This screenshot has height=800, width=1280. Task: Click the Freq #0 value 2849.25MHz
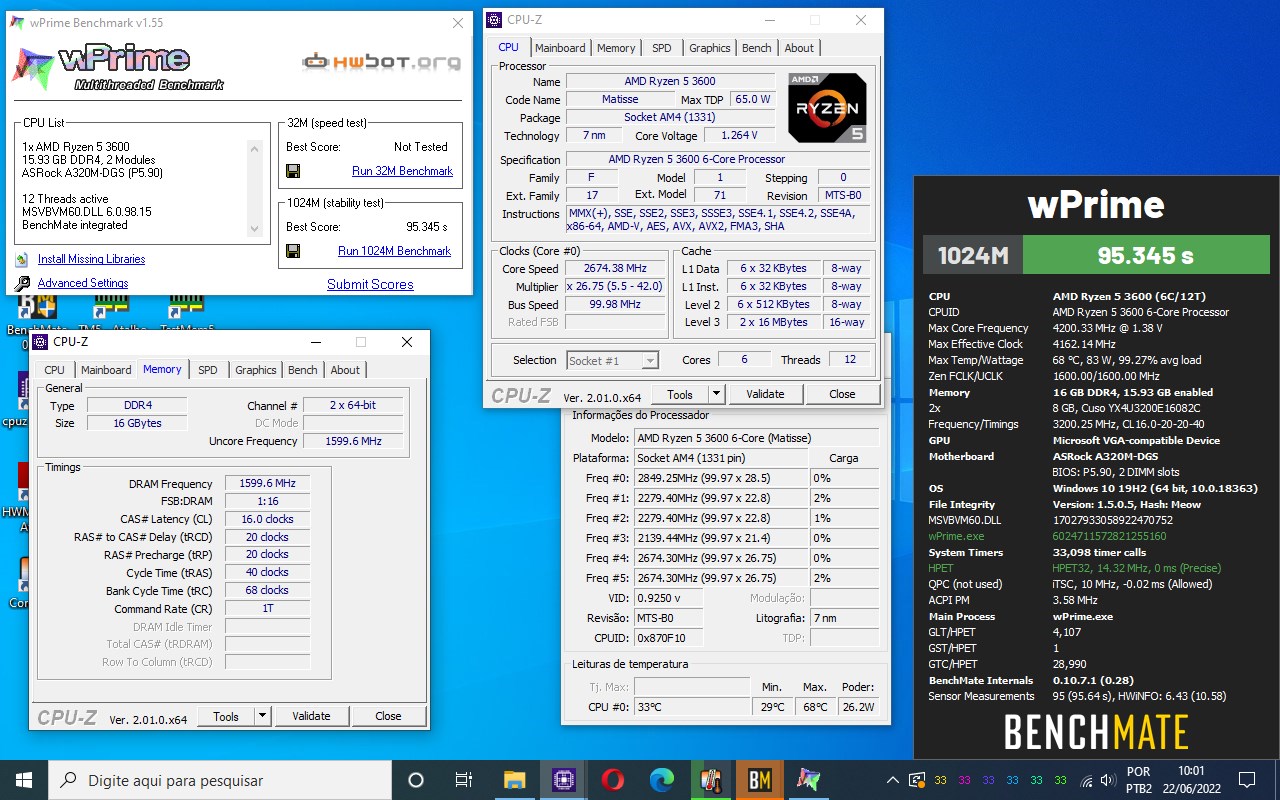pyautogui.click(x=721, y=478)
